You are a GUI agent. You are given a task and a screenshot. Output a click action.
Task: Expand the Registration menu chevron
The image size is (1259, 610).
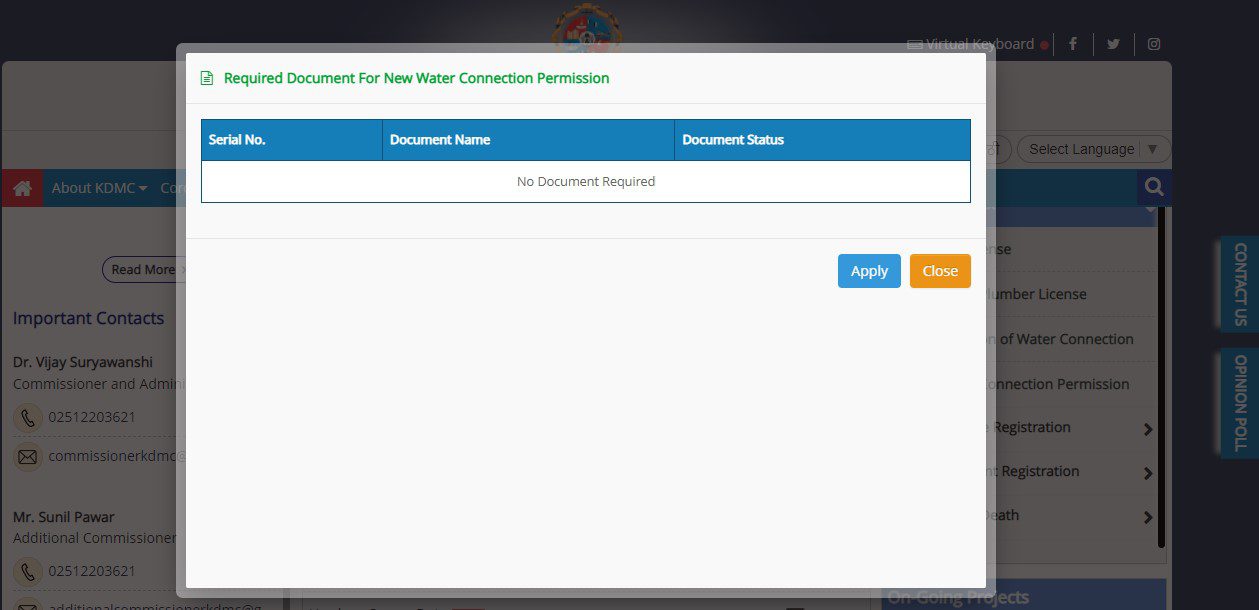point(1147,428)
